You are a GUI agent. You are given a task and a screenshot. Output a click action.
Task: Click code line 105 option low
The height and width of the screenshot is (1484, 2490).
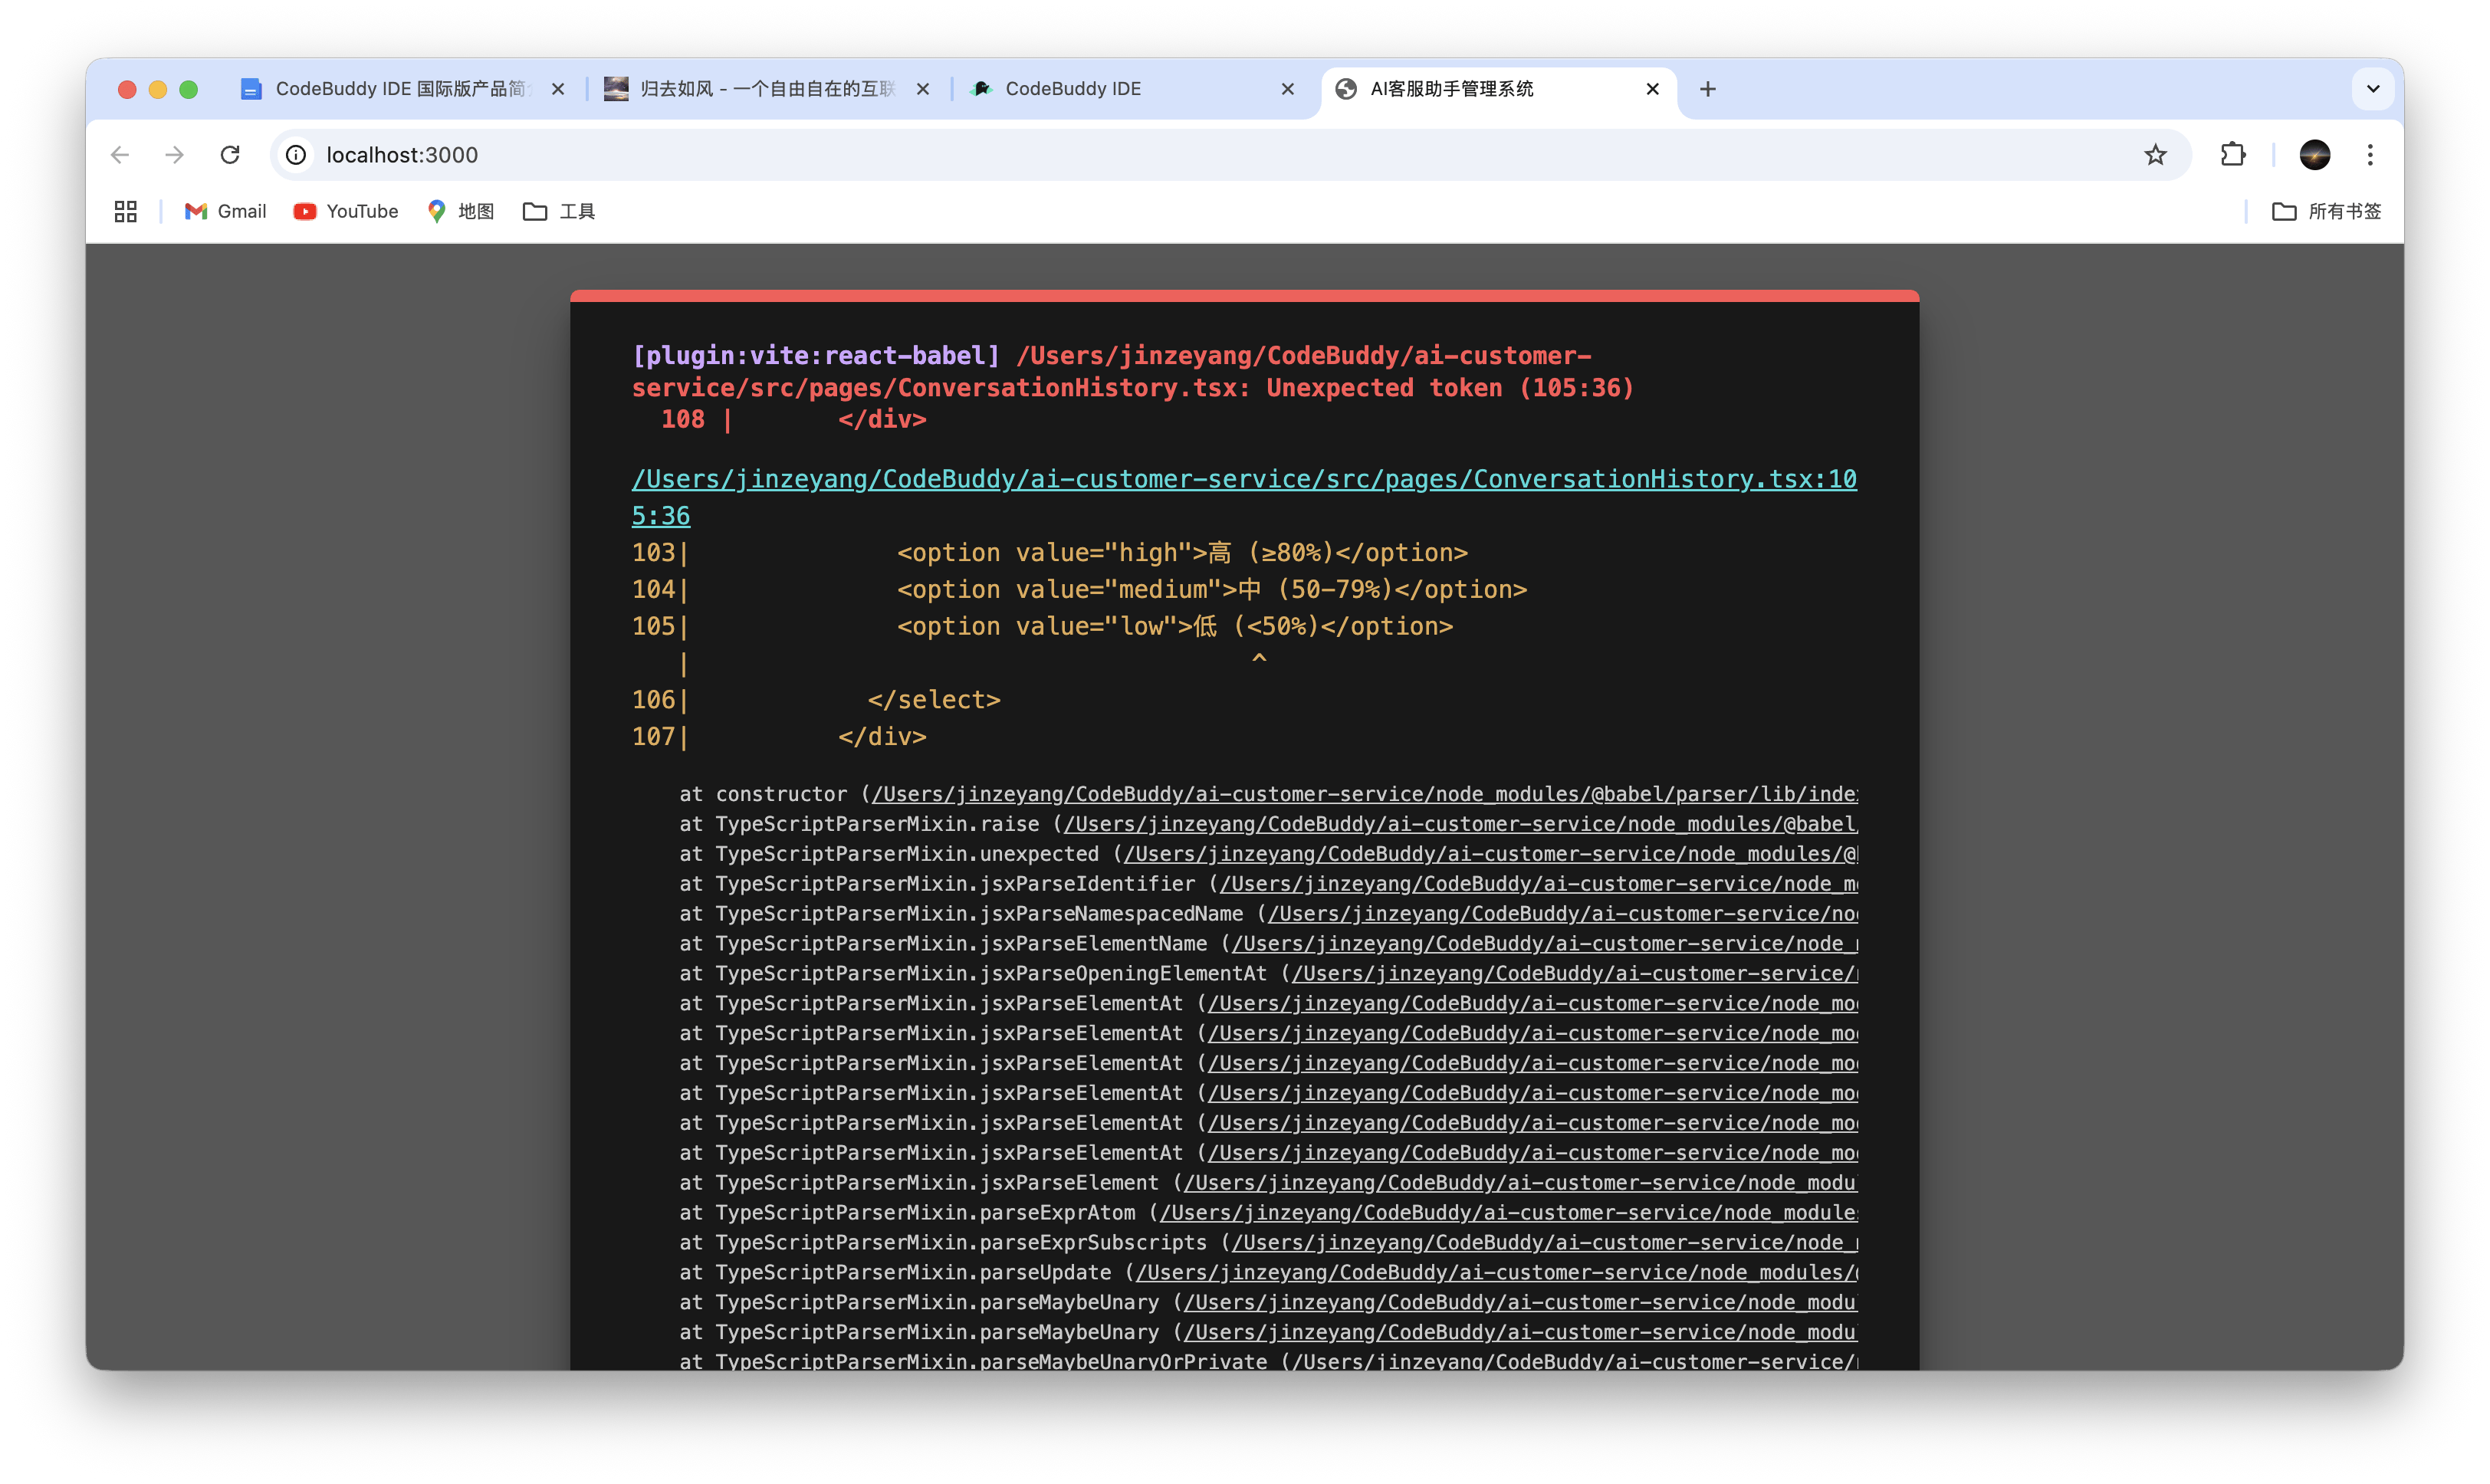pos(1175,627)
